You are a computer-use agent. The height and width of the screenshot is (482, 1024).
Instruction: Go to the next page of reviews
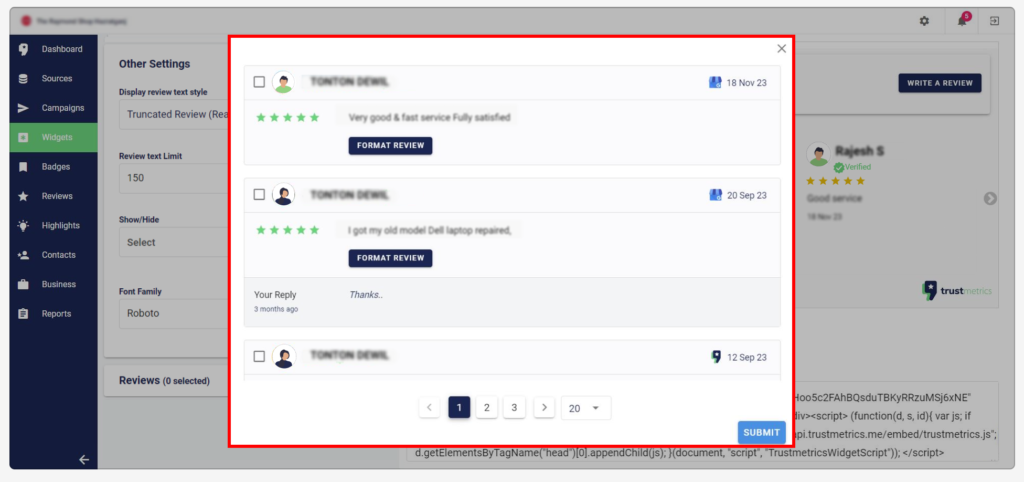click(x=544, y=408)
